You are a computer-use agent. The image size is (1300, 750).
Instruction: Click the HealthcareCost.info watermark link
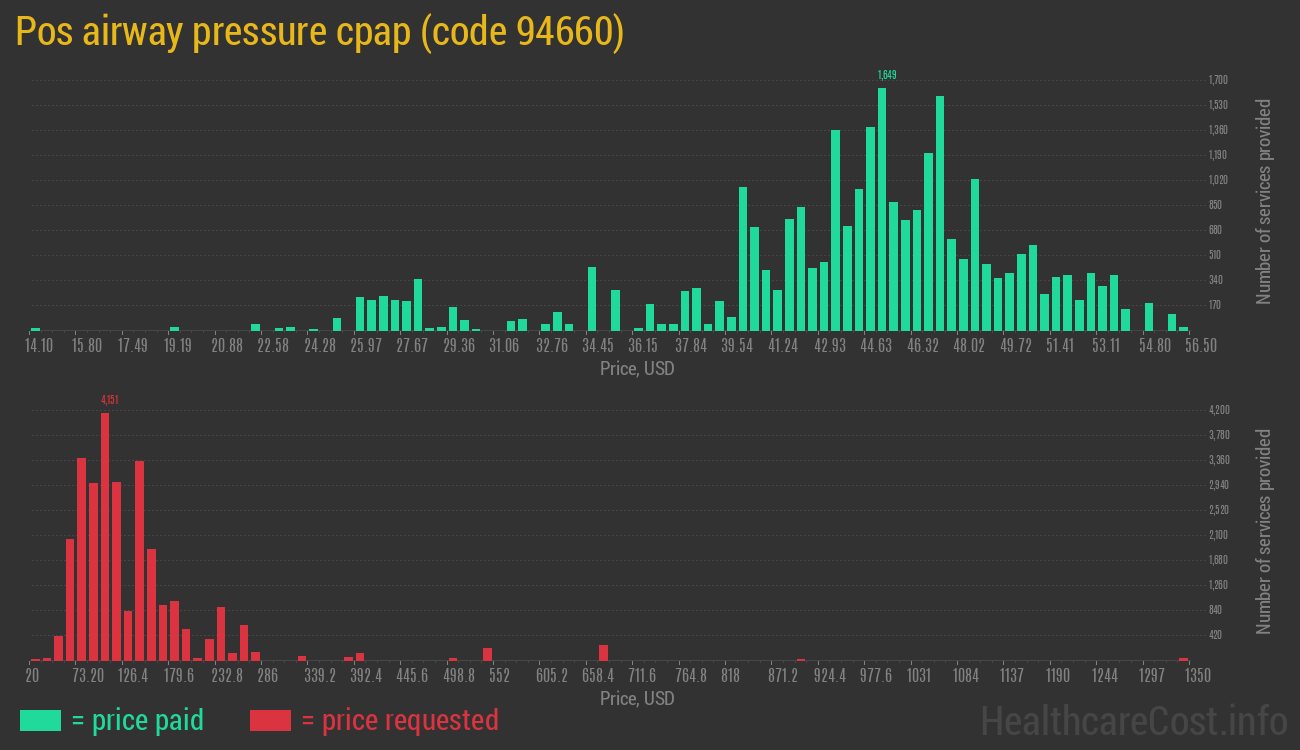(x=1132, y=720)
